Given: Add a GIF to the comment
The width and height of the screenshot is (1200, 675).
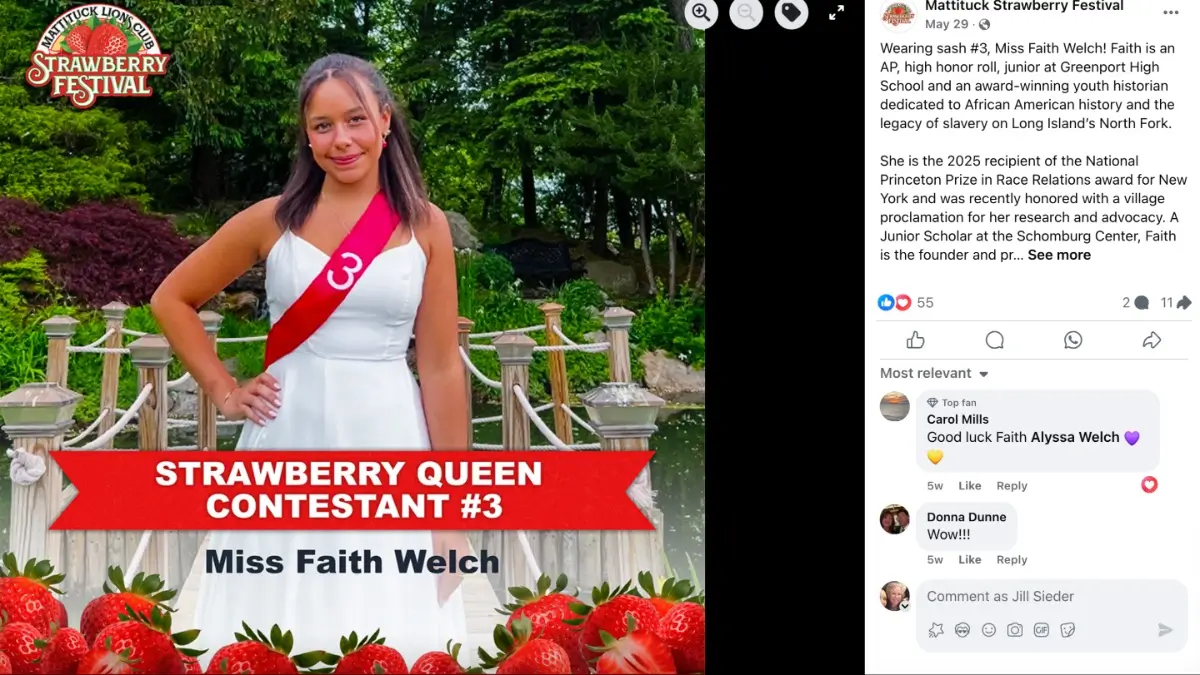Looking at the screenshot, I should coord(1041,630).
